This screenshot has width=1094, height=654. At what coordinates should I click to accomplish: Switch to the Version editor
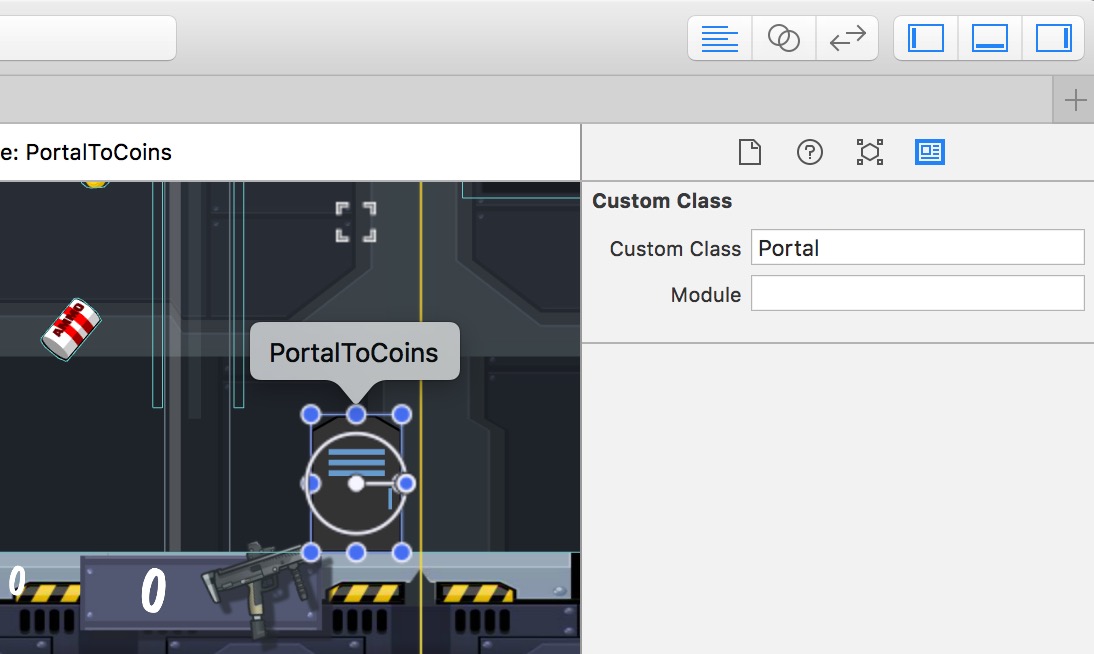click(x=847, y=38)
